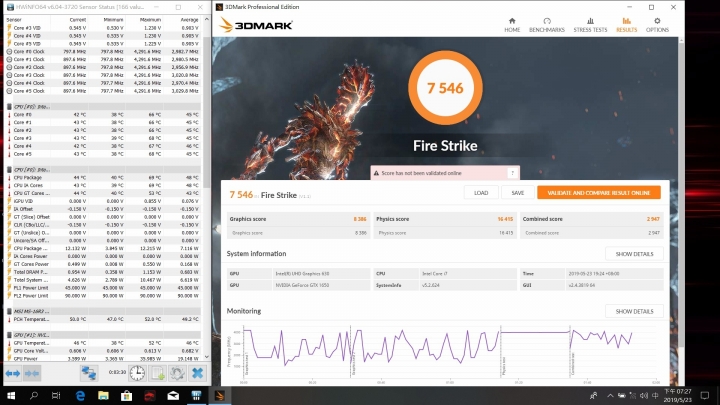Click HWiNFO network remote monitoring icon
The width and height of the screenshot is (720, 405).
[x=89, y=373]
